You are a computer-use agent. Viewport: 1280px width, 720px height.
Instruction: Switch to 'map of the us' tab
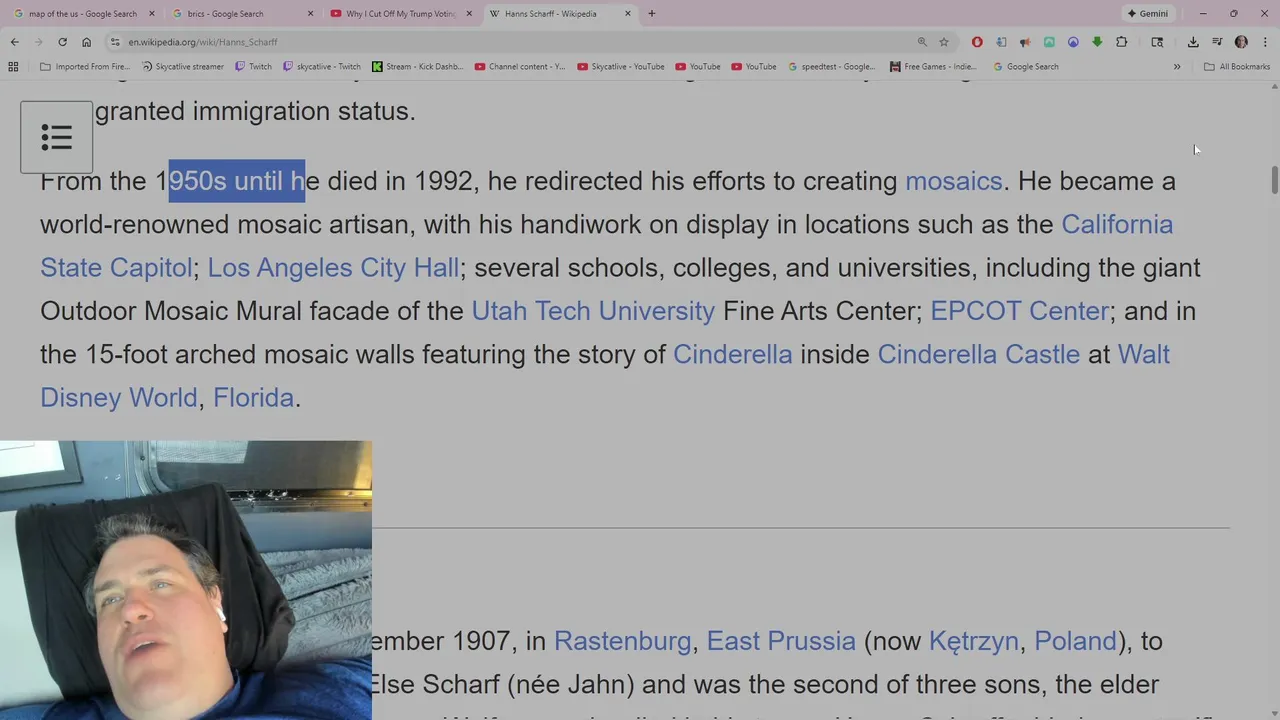(83, 14)
